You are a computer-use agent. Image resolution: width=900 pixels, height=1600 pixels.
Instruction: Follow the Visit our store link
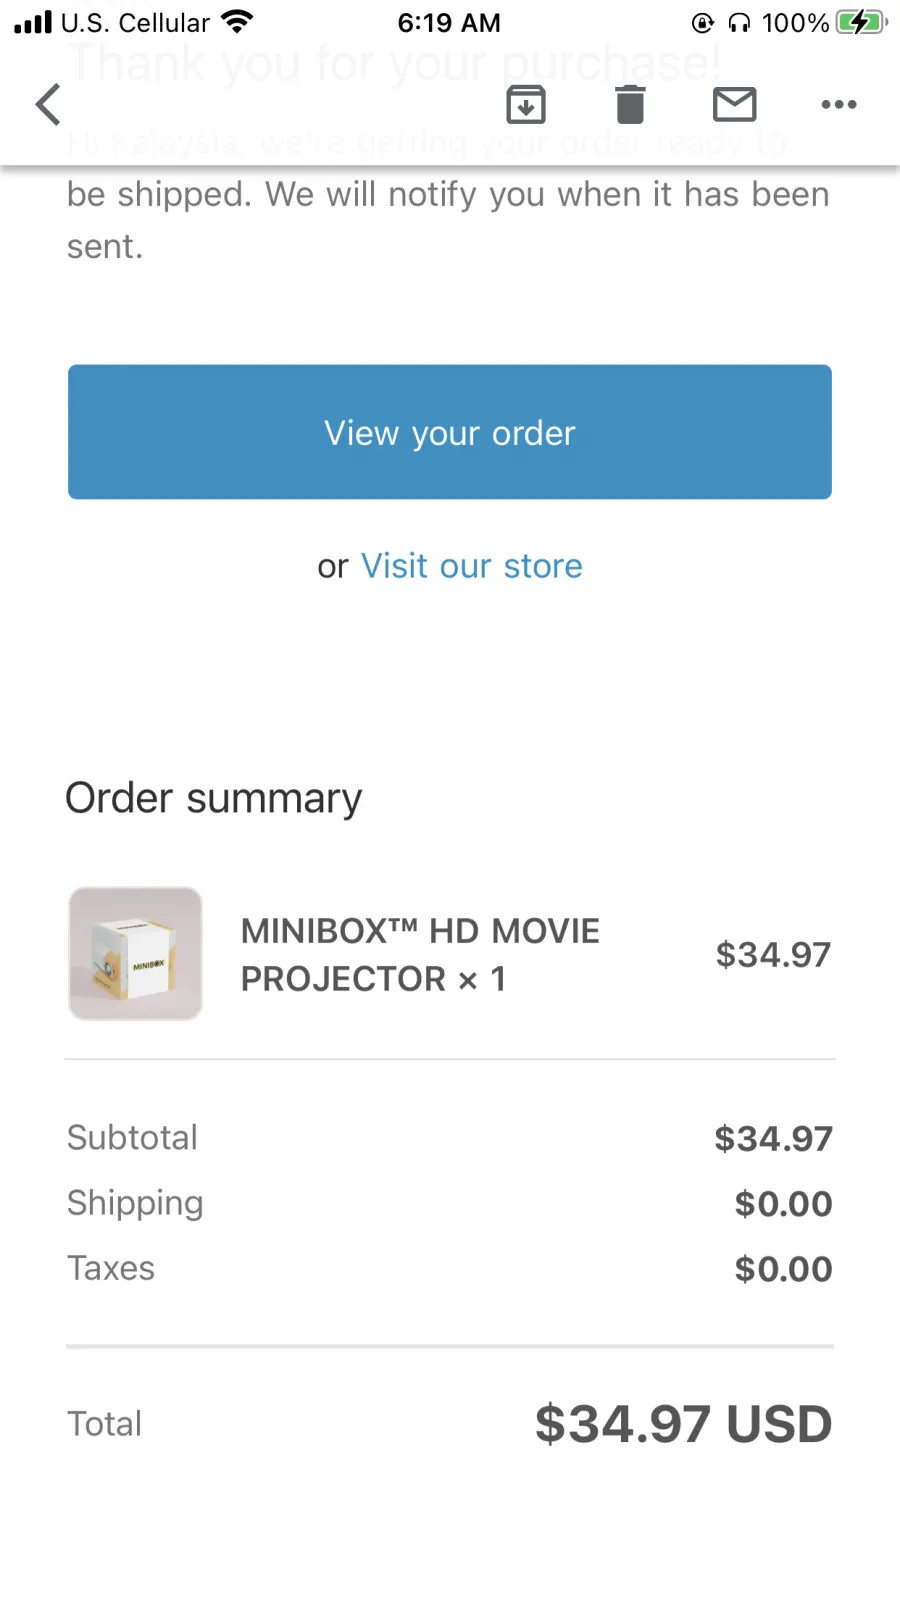(x=471, y=566)
